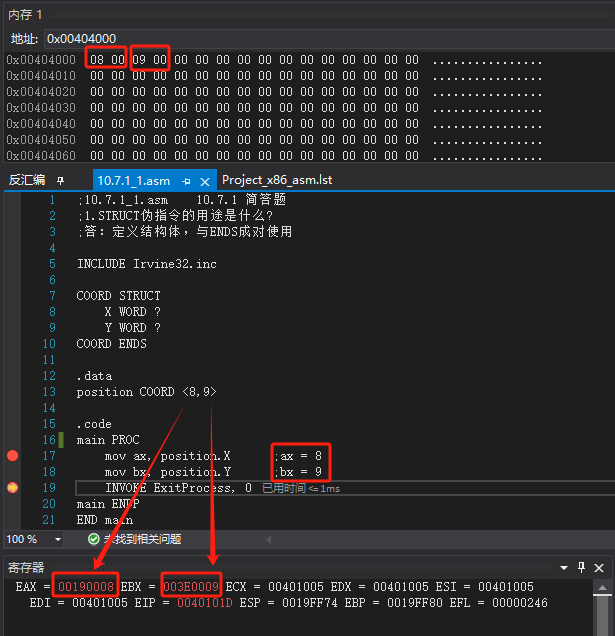This screenshot has width=615, height=636.
Task: Click the EAX register value 00190008
Action: coord(86,587)
